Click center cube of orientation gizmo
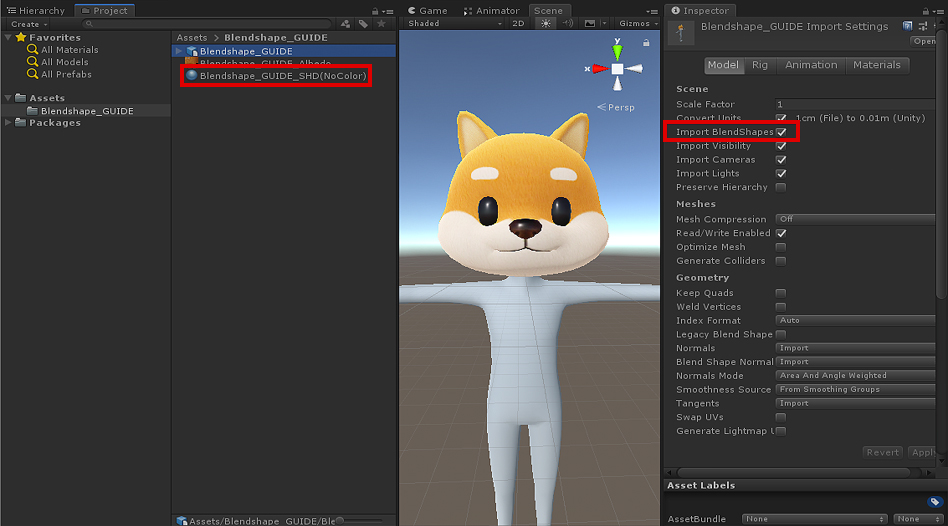Viewport: 948px width, 526px height. [617, 69]
